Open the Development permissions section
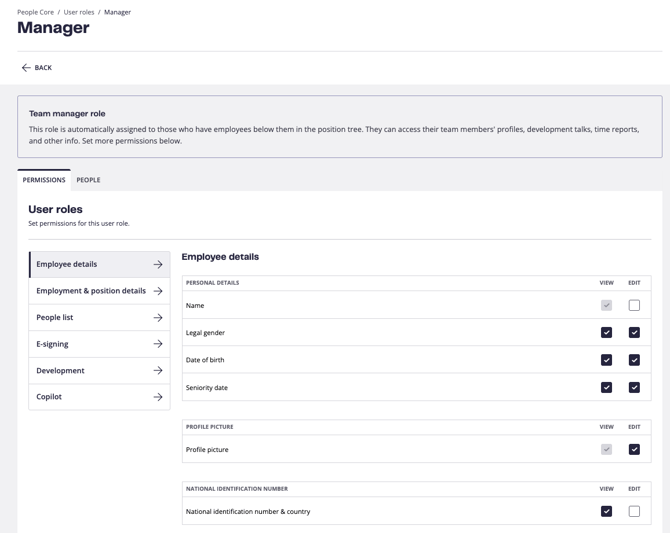The image size is (670, 533). [61, 371]
